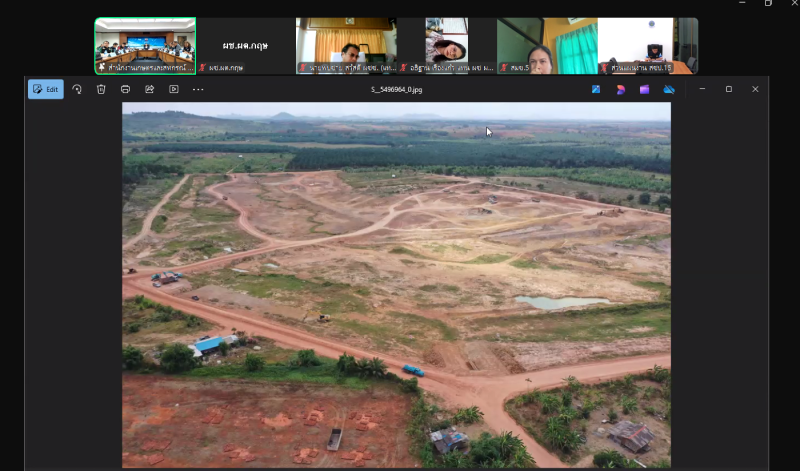Open the blue image editing app icon
Viewport: 800px width, 471px height.
pos(596,89)
